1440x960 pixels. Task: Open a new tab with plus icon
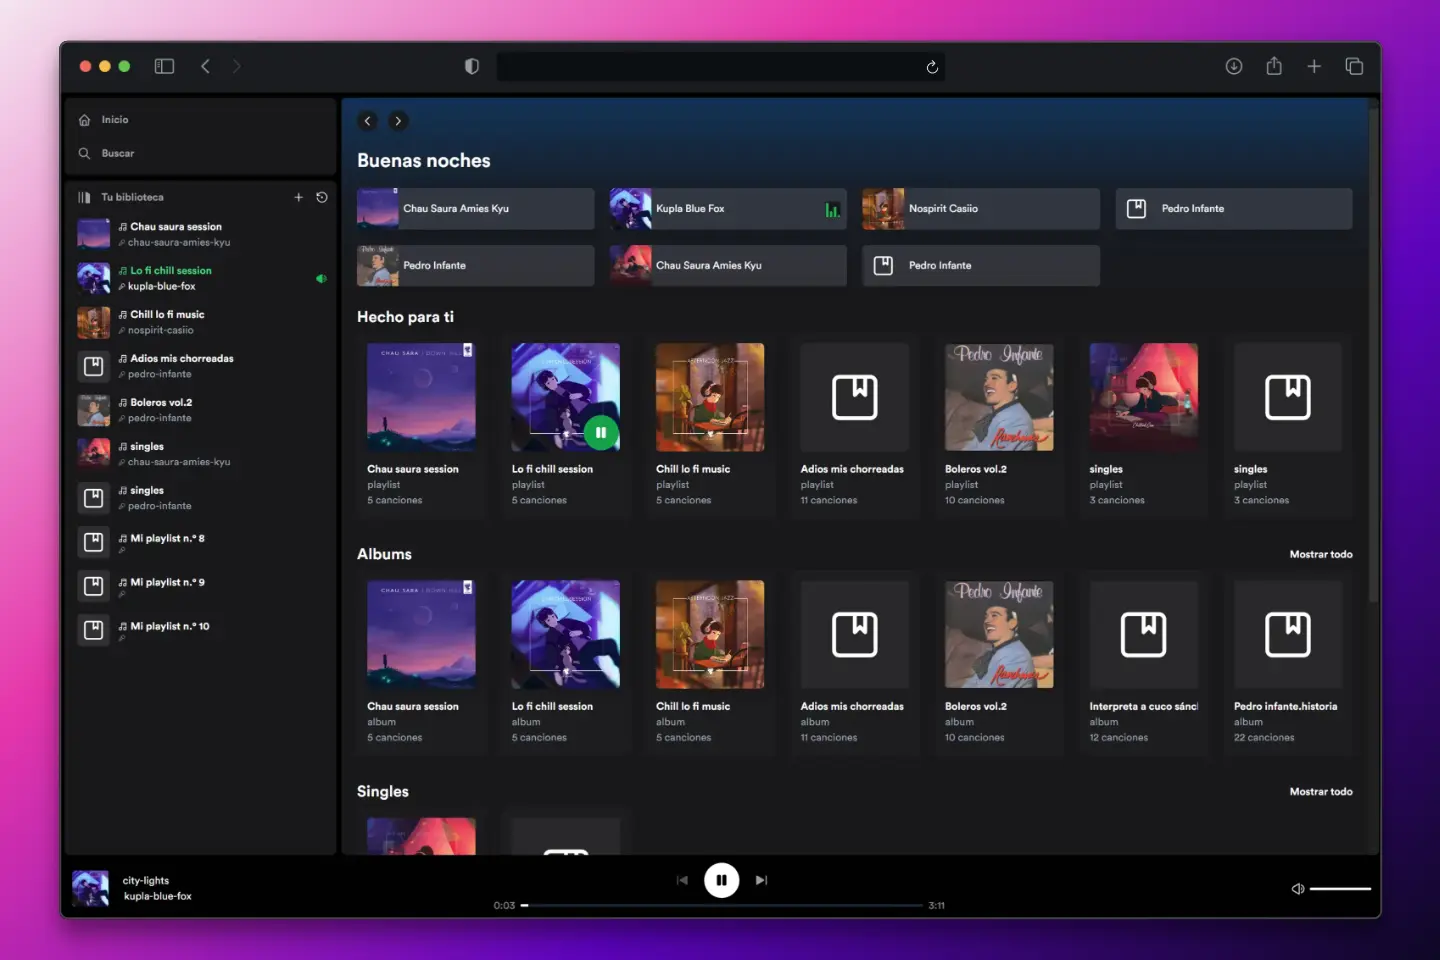[1314, 66]
